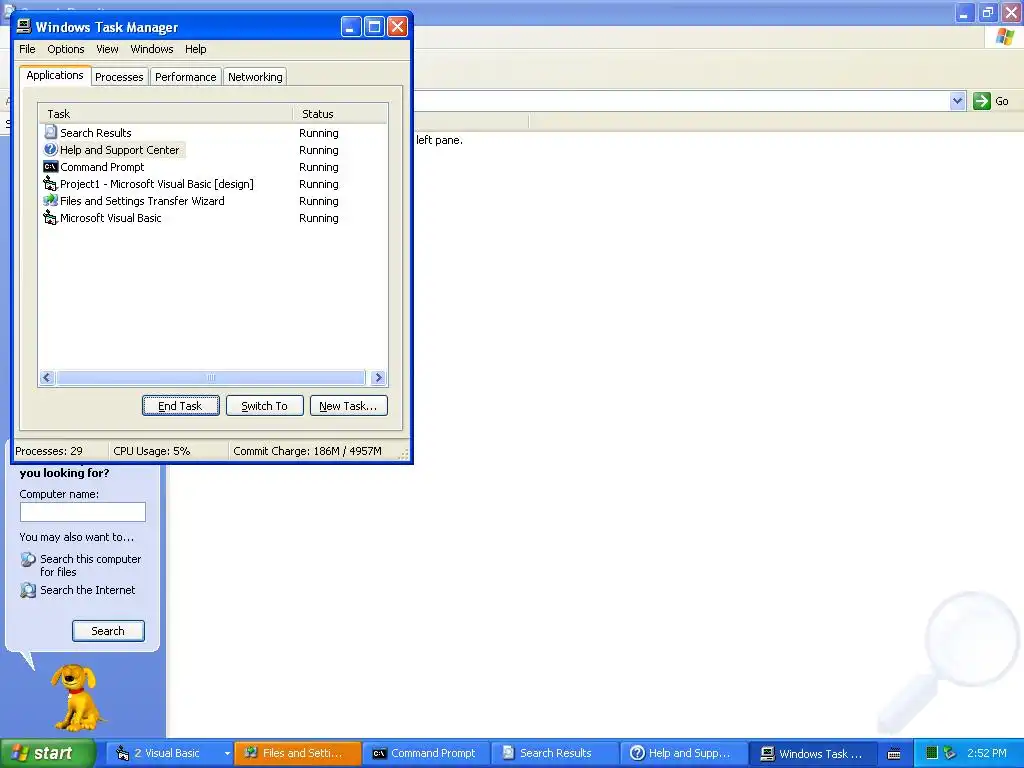1024x768 pixels.
Task: Select Files and Settings Transfer Wizard row
Action: click(x=213, y=200)
